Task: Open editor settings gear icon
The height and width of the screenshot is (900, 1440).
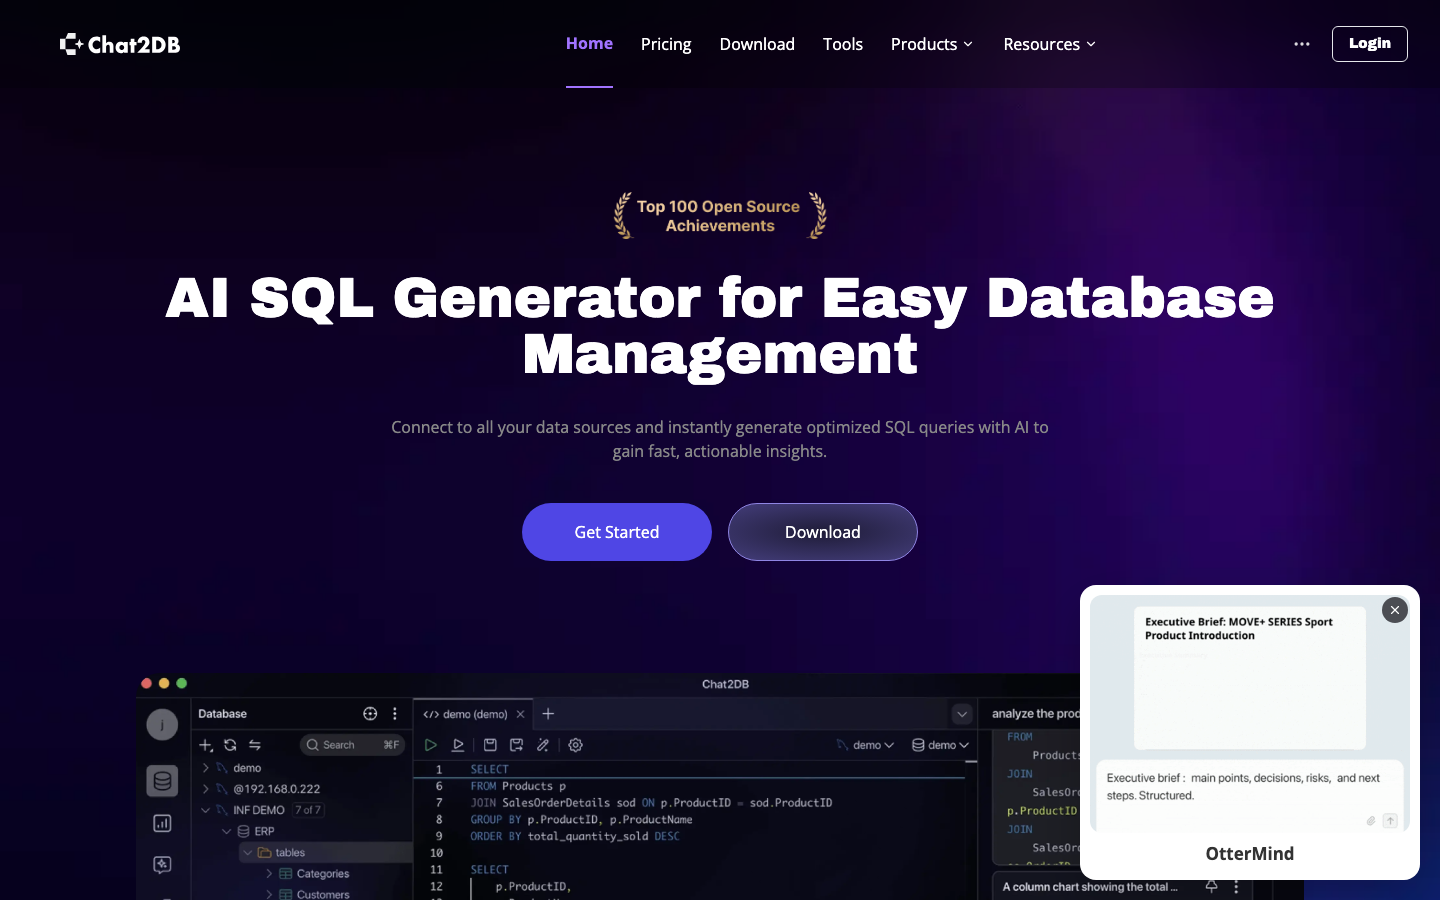Action: tap(576, 745)
